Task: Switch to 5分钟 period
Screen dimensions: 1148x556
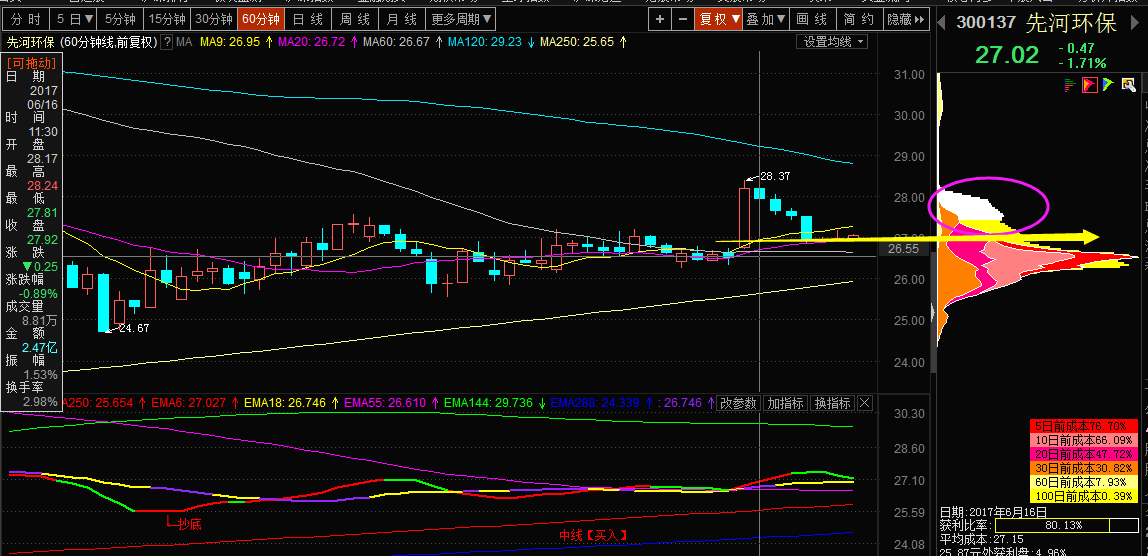Action: pyautogui.click(x=119, y=19)
